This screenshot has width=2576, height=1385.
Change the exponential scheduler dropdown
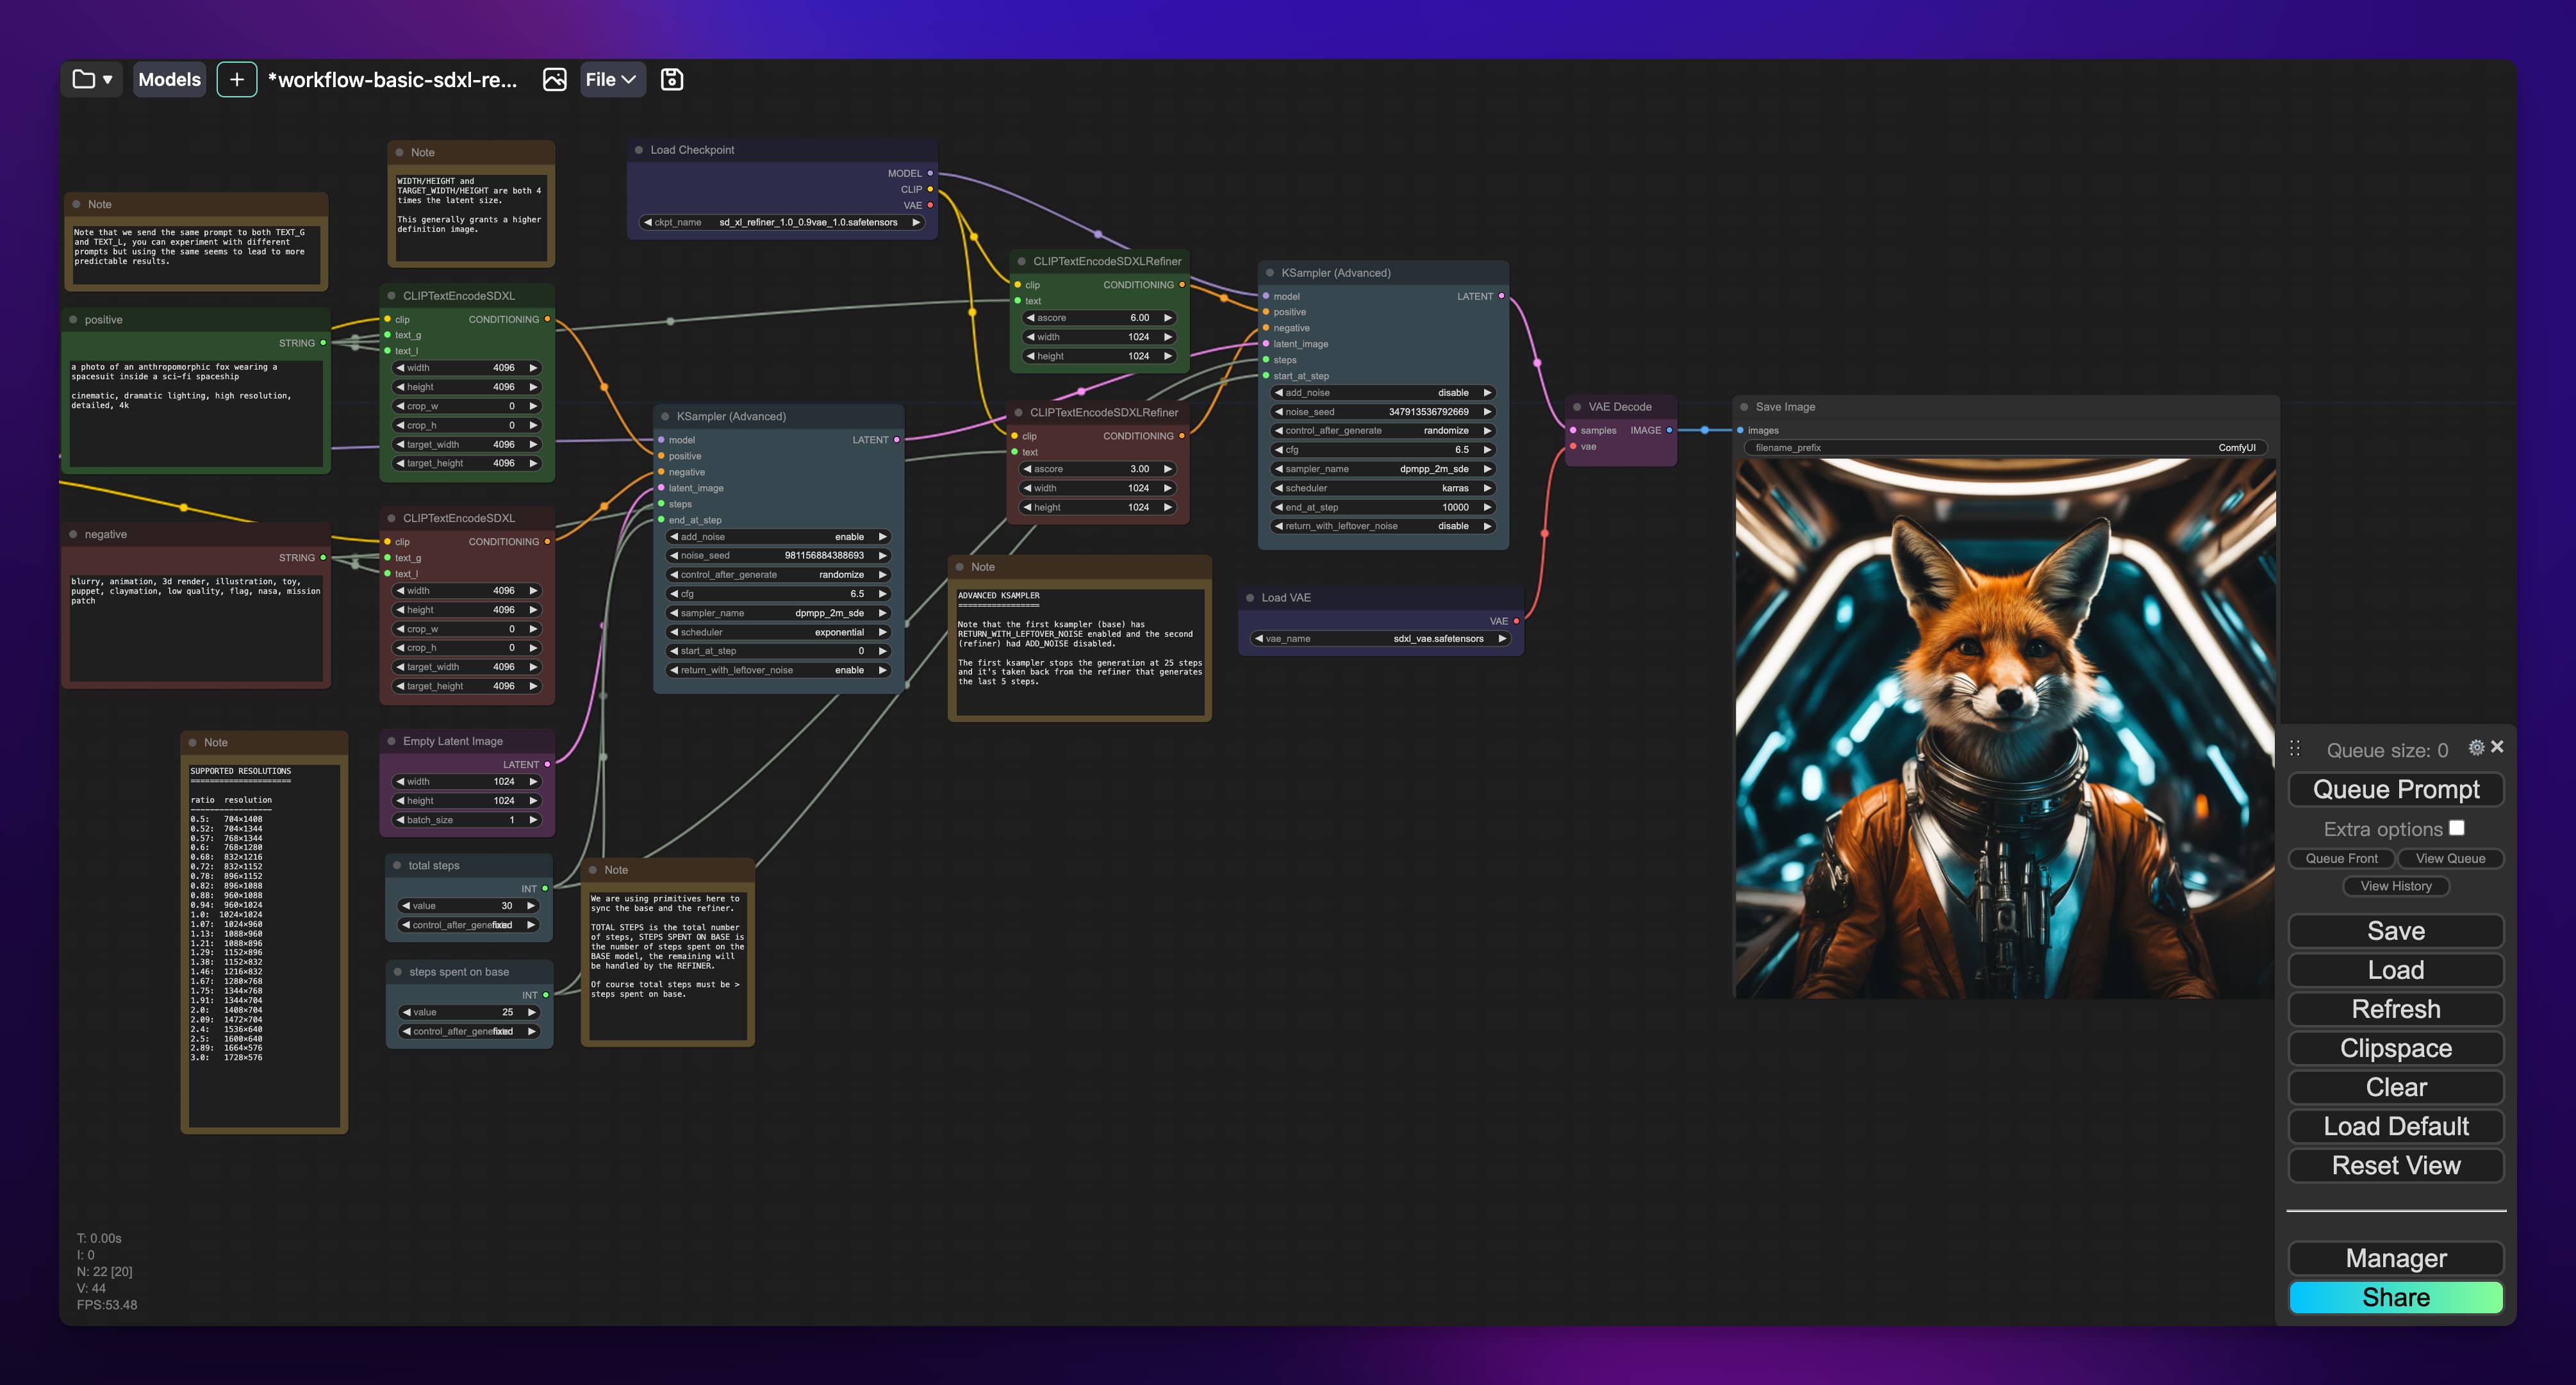pos(778,632)
